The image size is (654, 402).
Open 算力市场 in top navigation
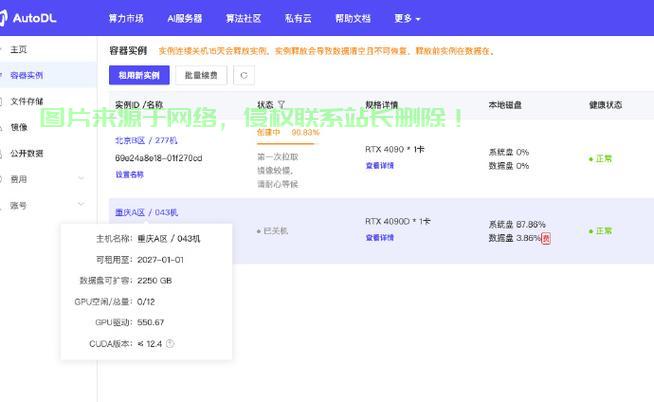126,18
